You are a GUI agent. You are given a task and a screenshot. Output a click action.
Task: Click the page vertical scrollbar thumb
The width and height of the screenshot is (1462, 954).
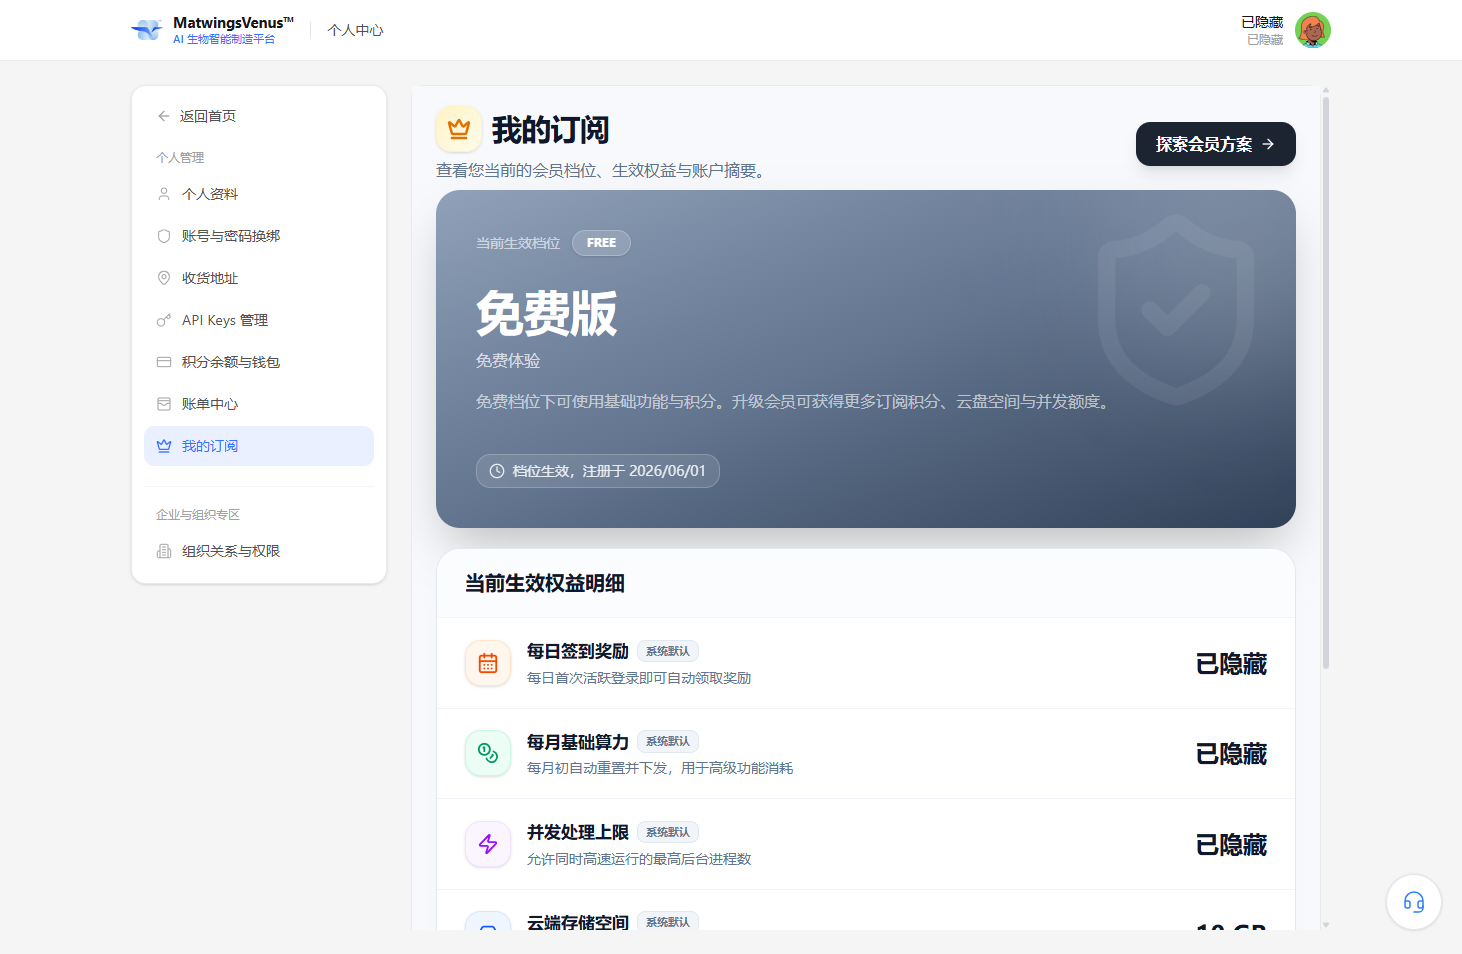[1326, 382]
